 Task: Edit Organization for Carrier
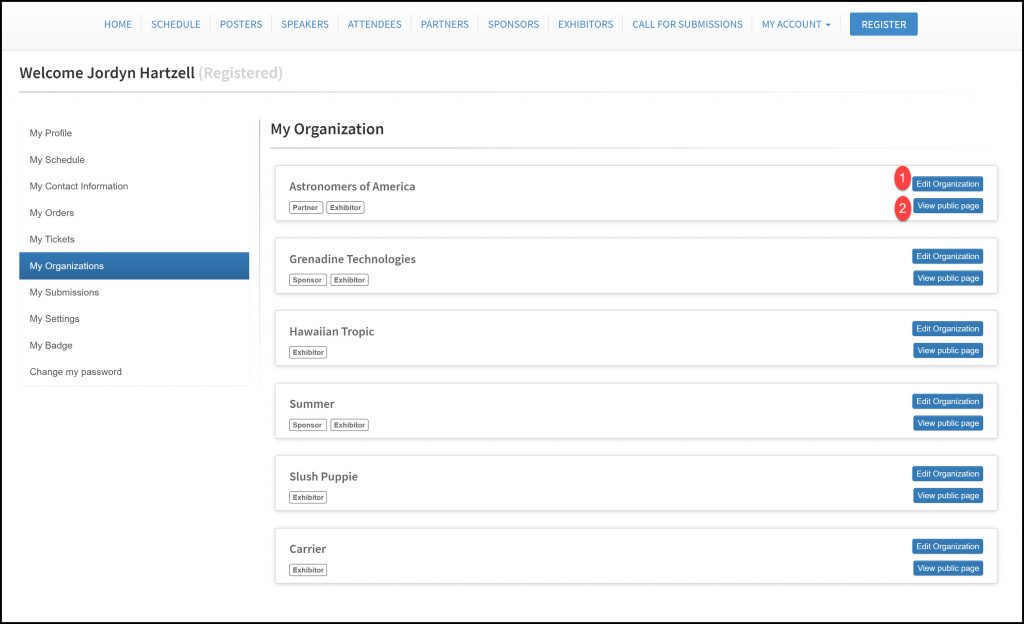click(x=947, y=546)
